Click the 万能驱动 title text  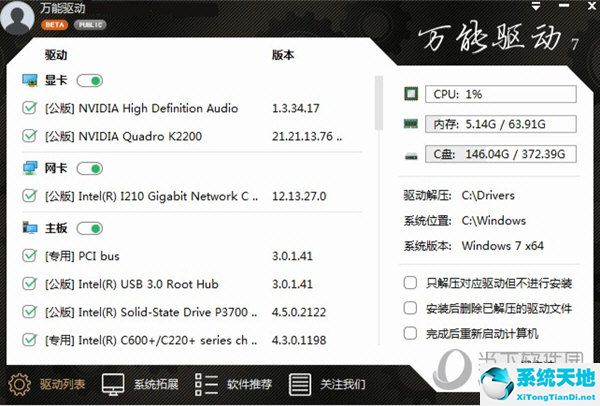[x=63, y=8]
